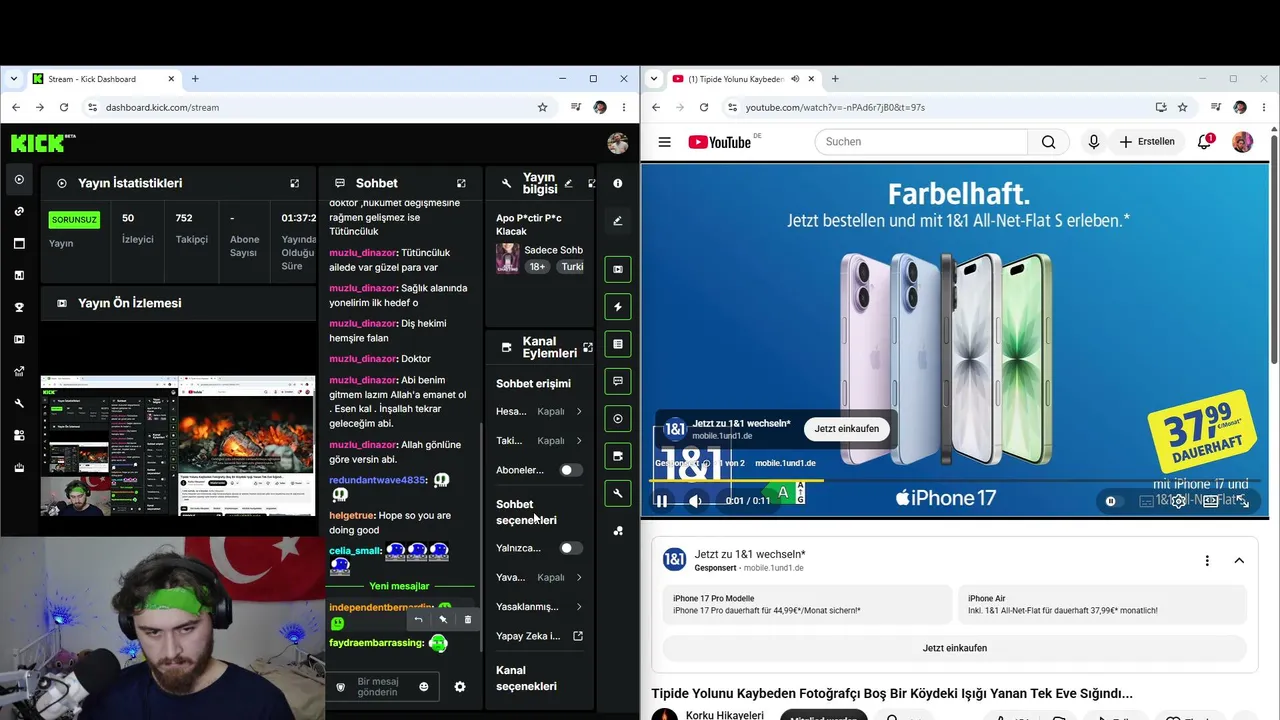This screenshot has width=1280, height=720.
Task: Open the bar-chart icon in Kick's left sidebar
Action: (19, 275)
